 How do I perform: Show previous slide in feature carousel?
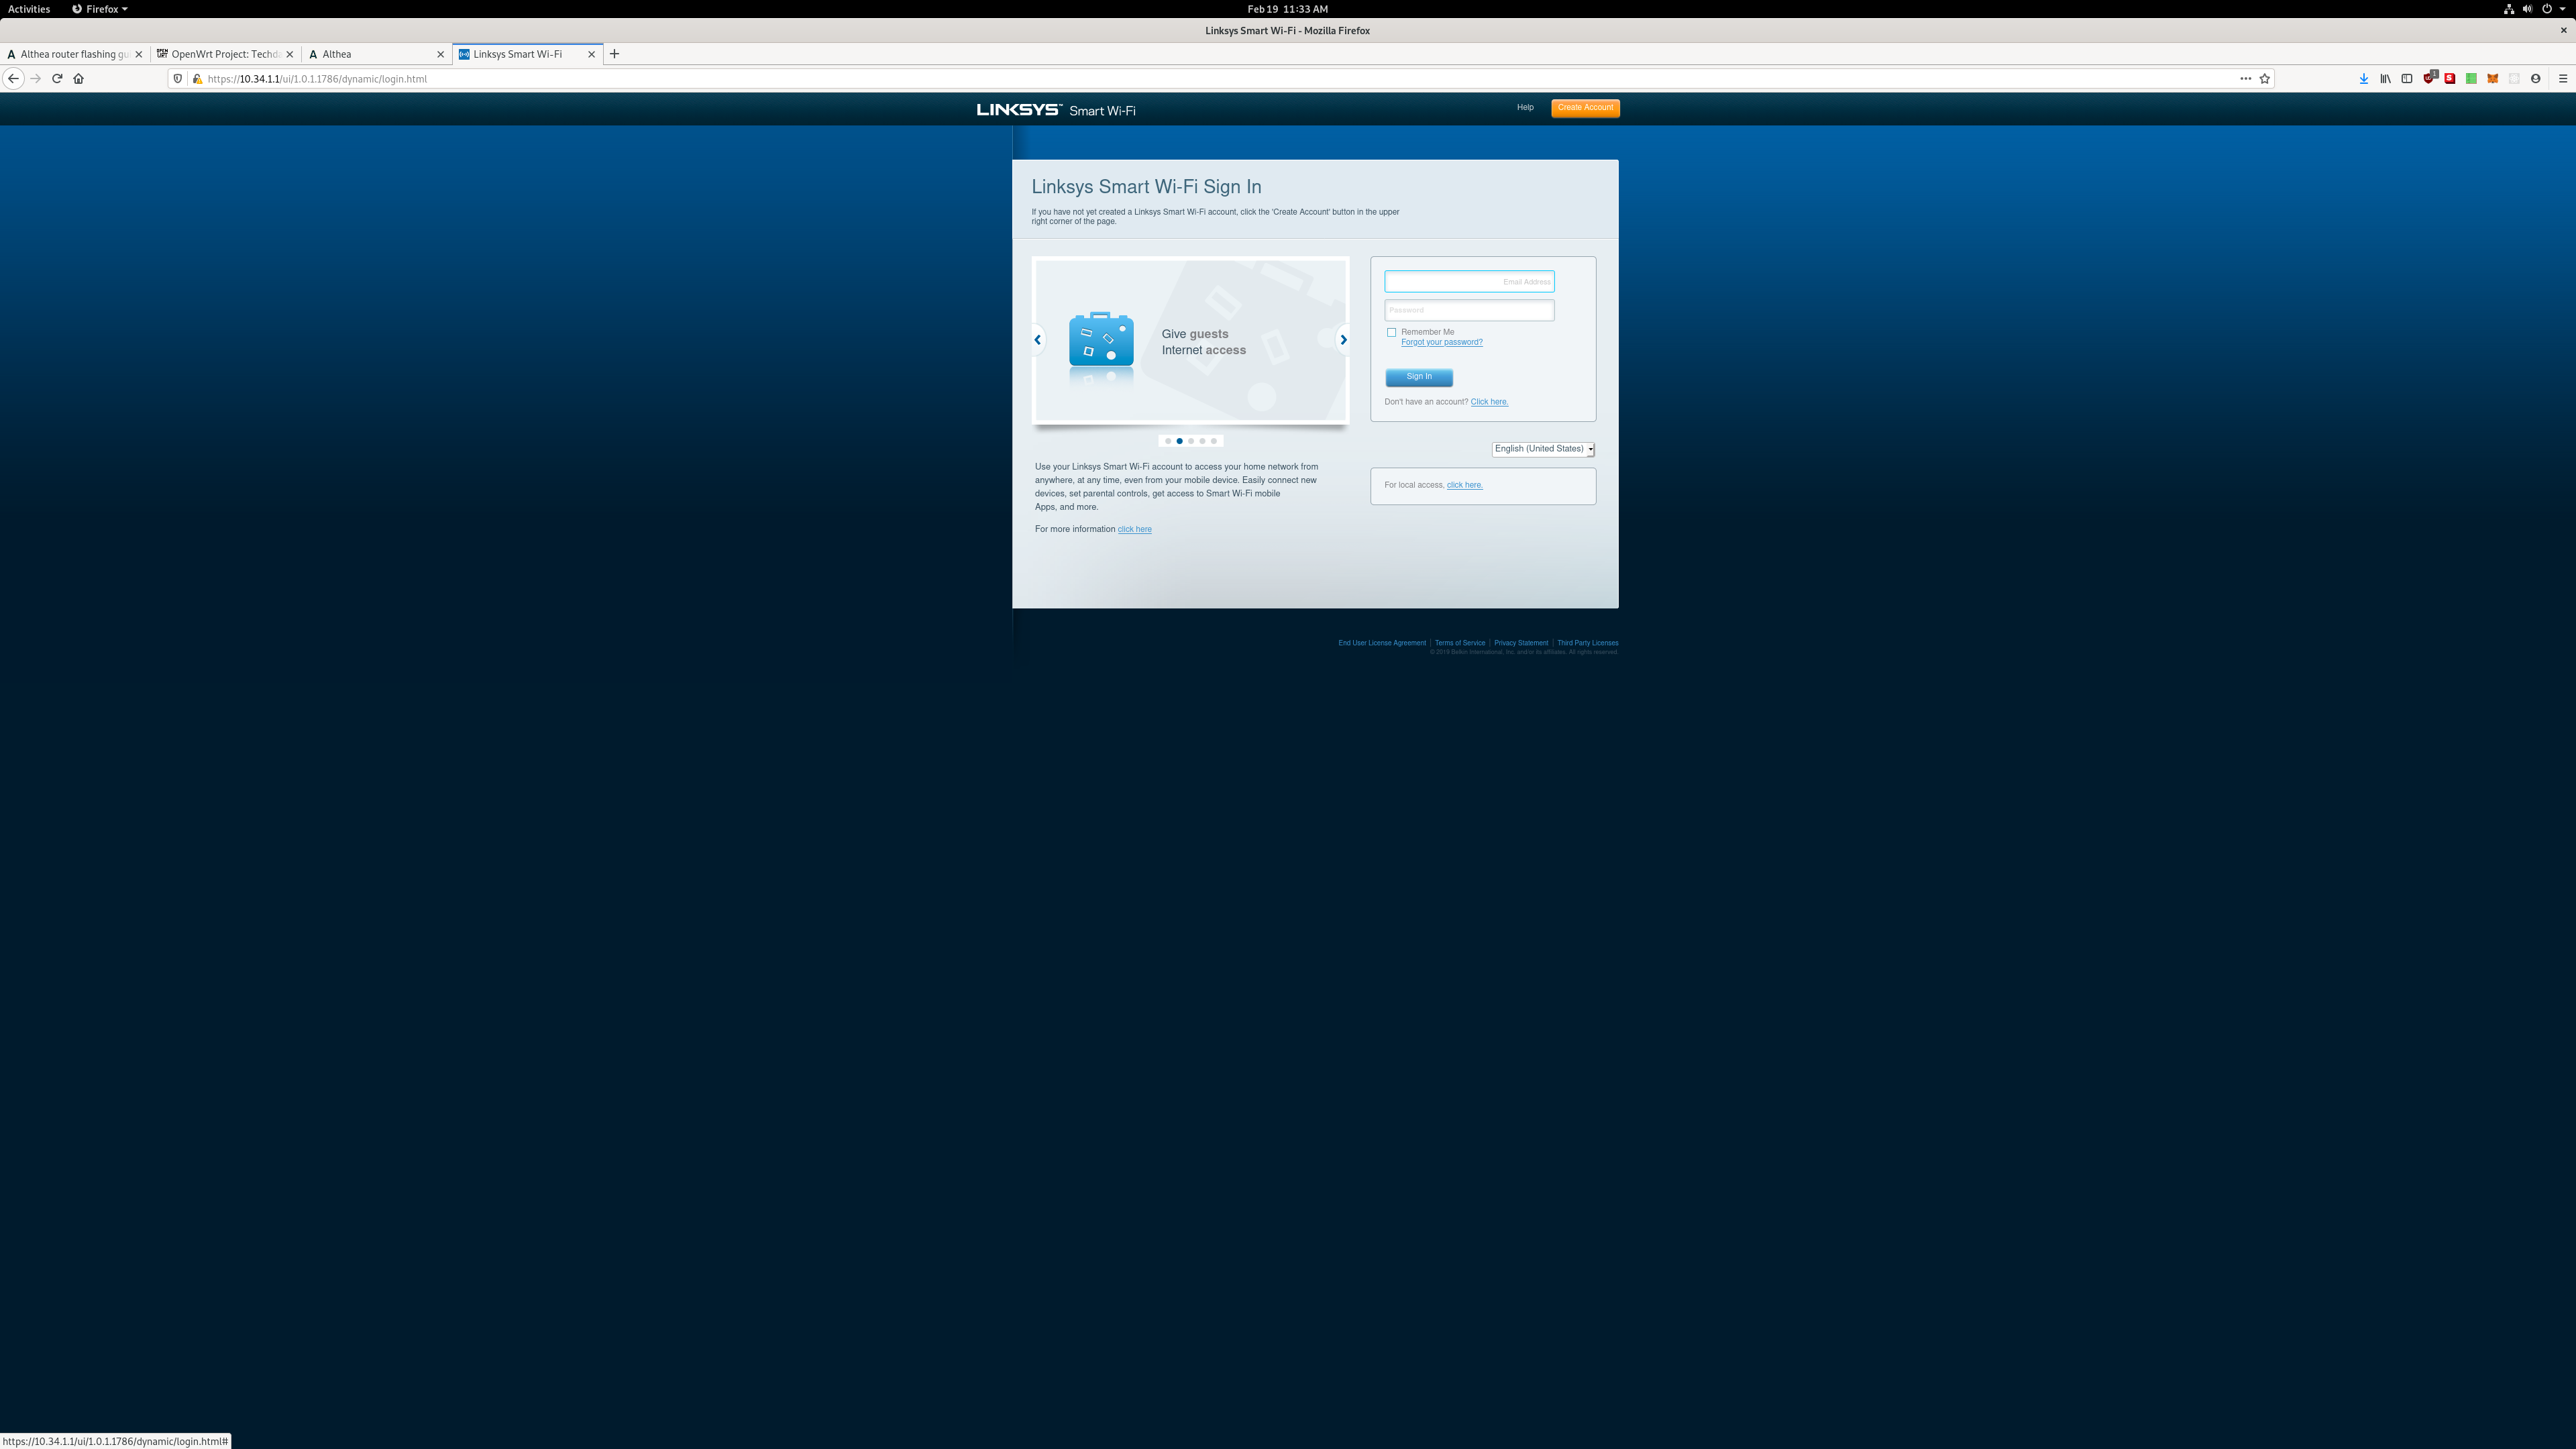1038,340
